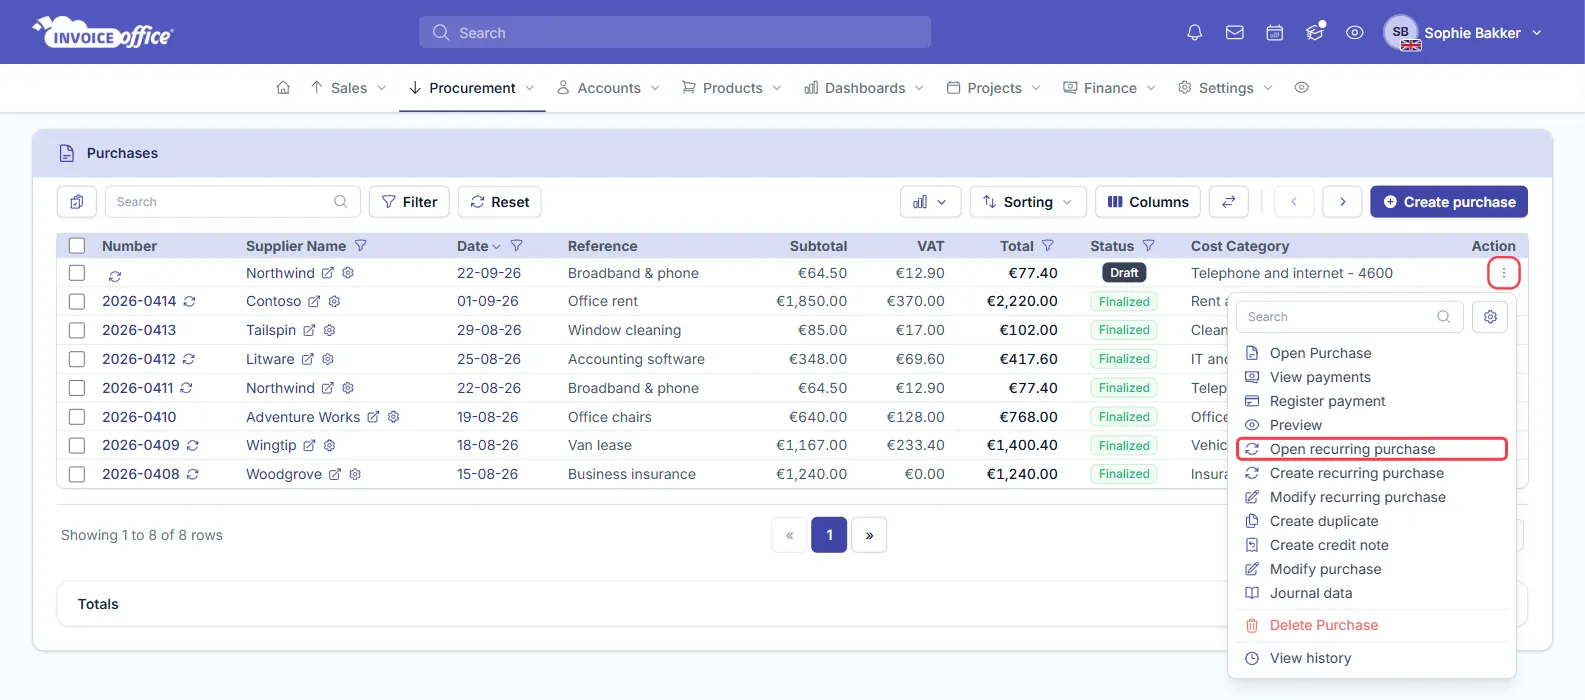Image resolution: width=1585 pixels, height=700 pixels.
Task: Select checkbox for purchase 2026-0413
Action: 77,330
